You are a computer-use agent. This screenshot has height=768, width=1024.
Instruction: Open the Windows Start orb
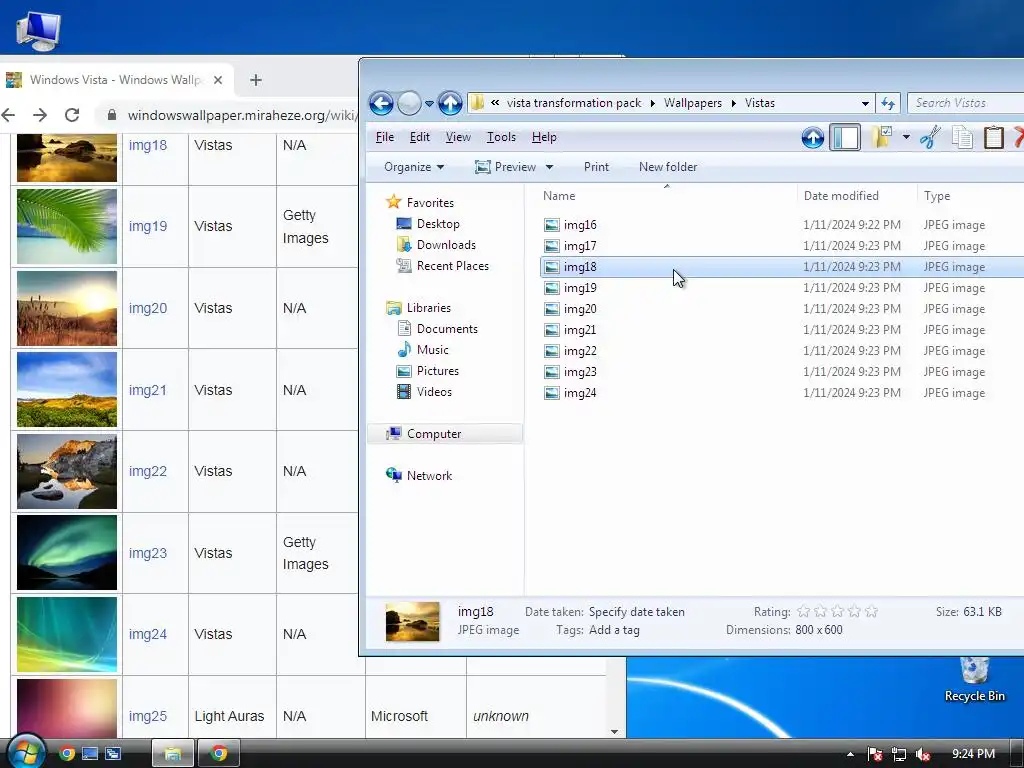pos(25,752)
